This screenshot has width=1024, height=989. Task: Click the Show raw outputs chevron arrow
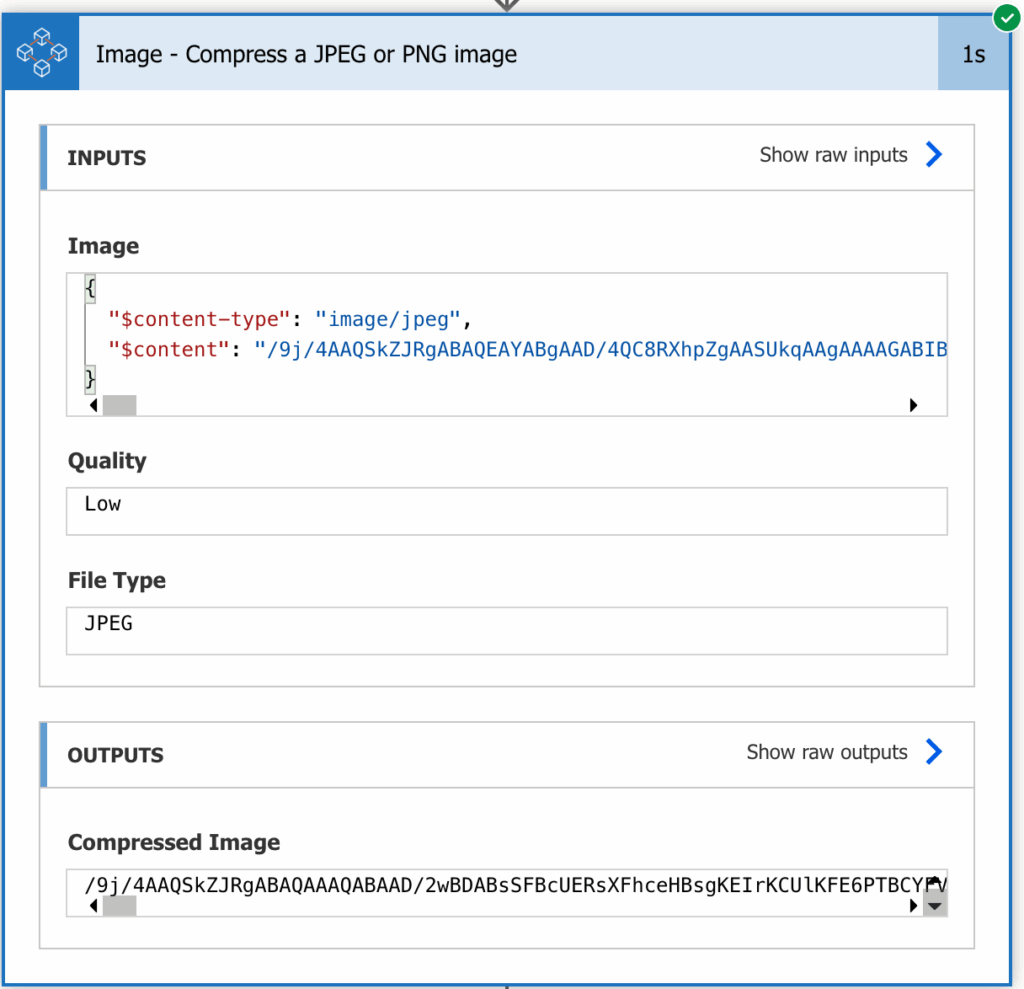pyautogui.click(x=934, y=752)
